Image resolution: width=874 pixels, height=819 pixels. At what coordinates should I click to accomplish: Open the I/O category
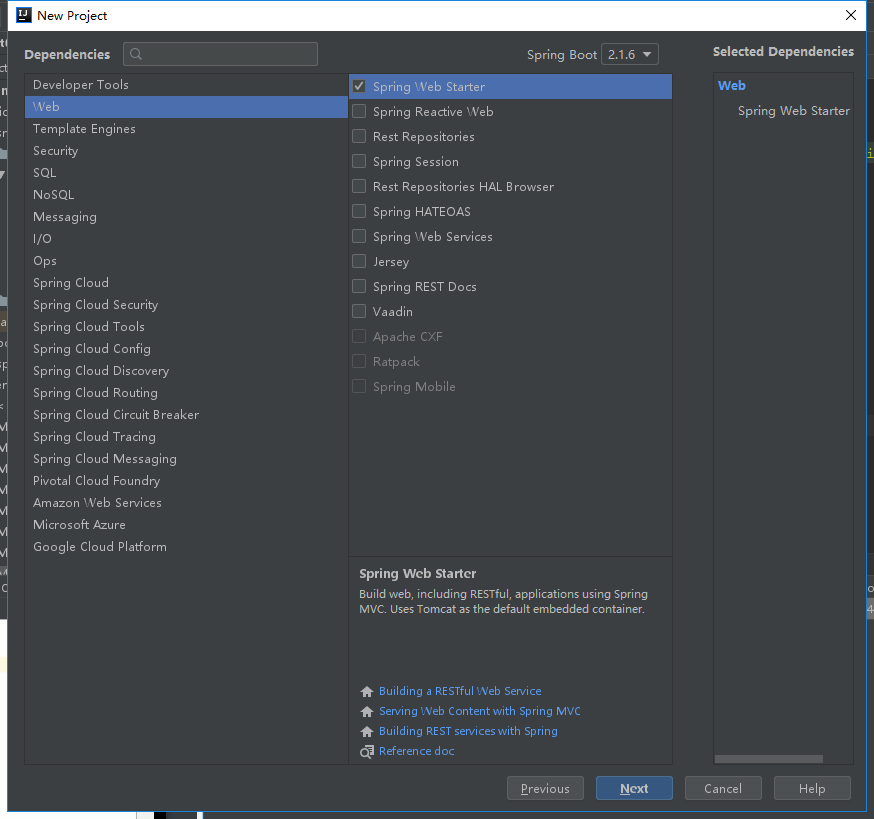tap(186, 239)
